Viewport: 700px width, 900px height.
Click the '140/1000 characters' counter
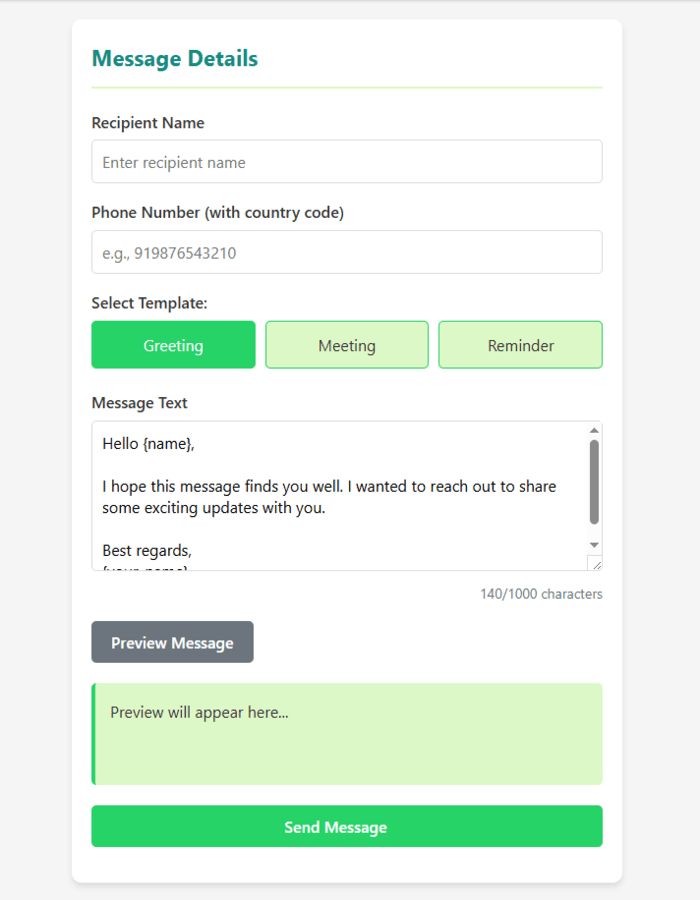[x=541, y=594]
